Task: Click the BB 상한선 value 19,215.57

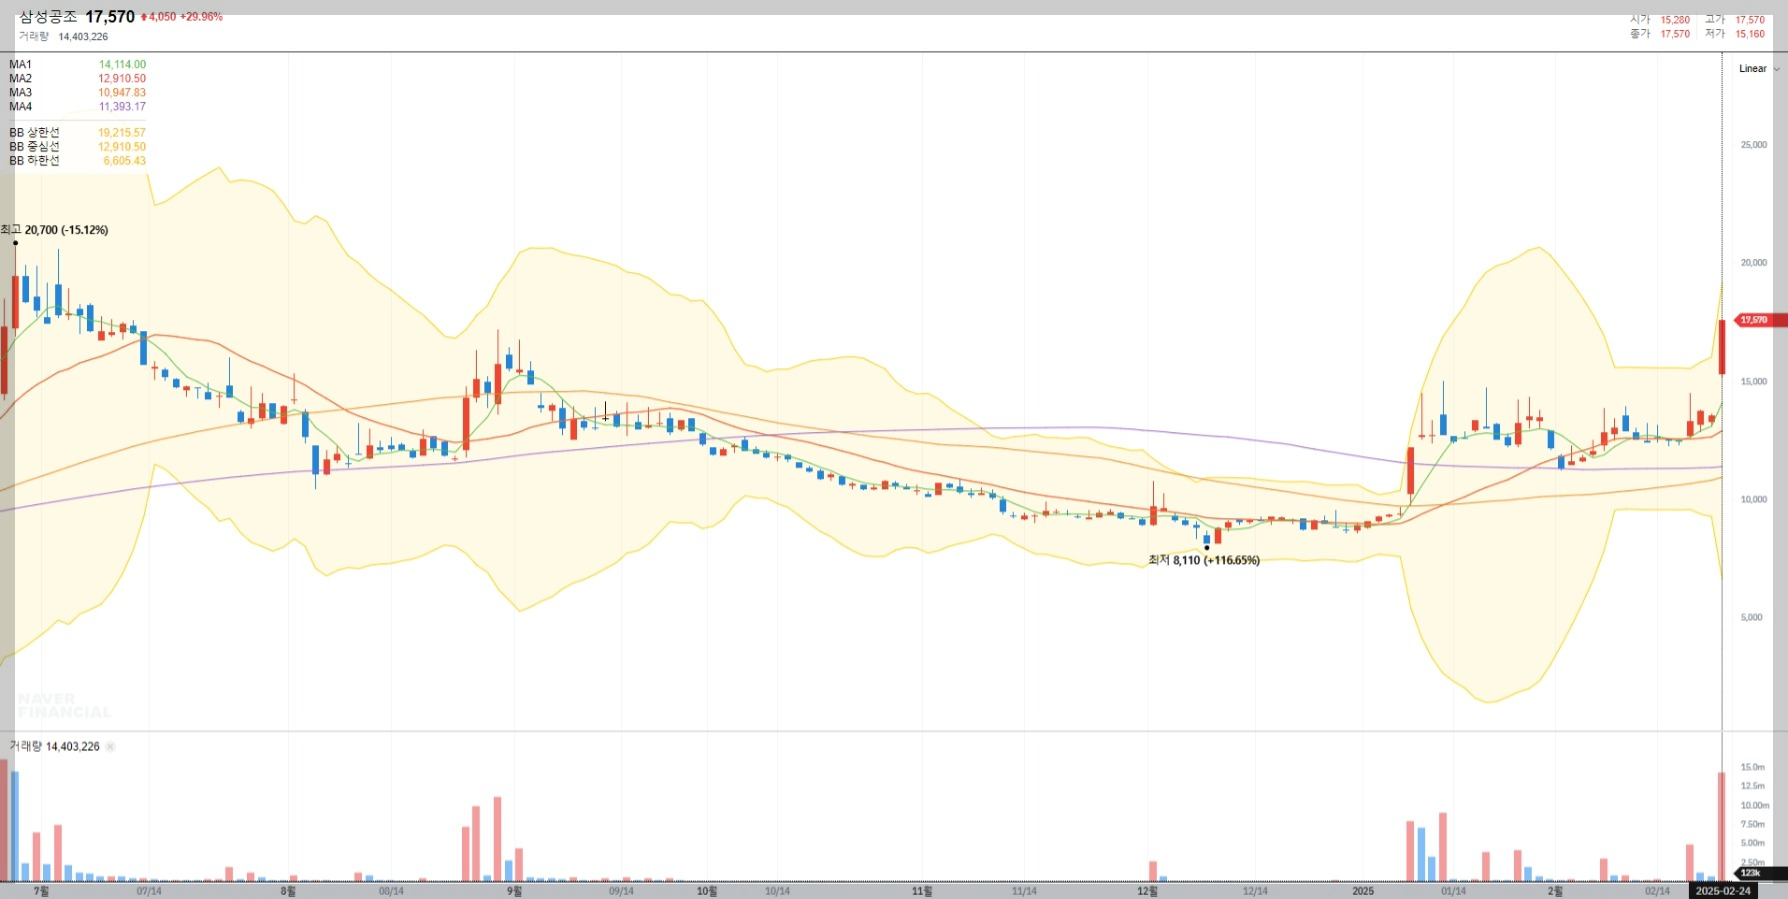Action: [122, 132]
